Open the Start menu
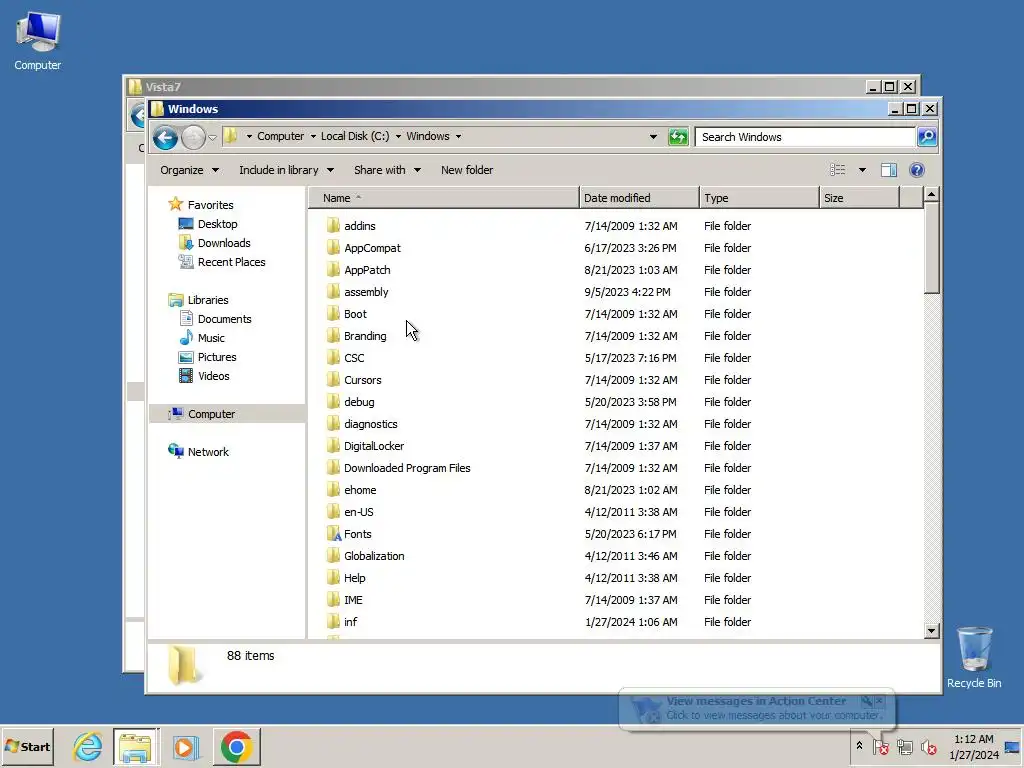 pos(27,746)
